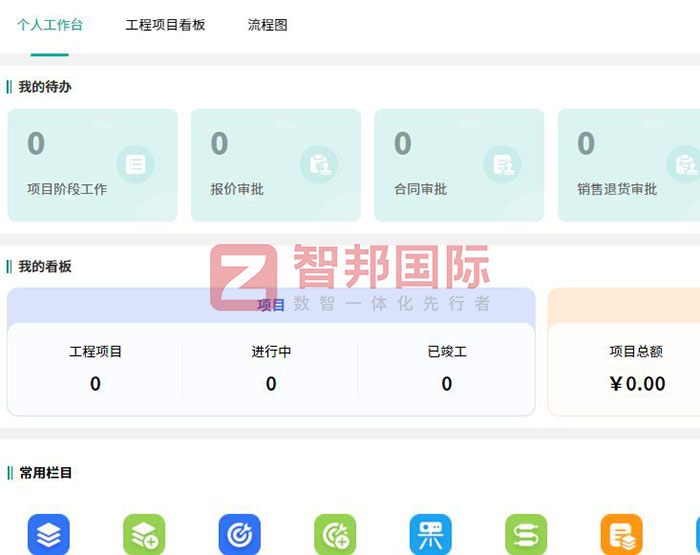The width and height of the screenshot is (700, 555).
Task: Click the green S-shaped flow shortcut icon
Action: (x=526, y=535)
